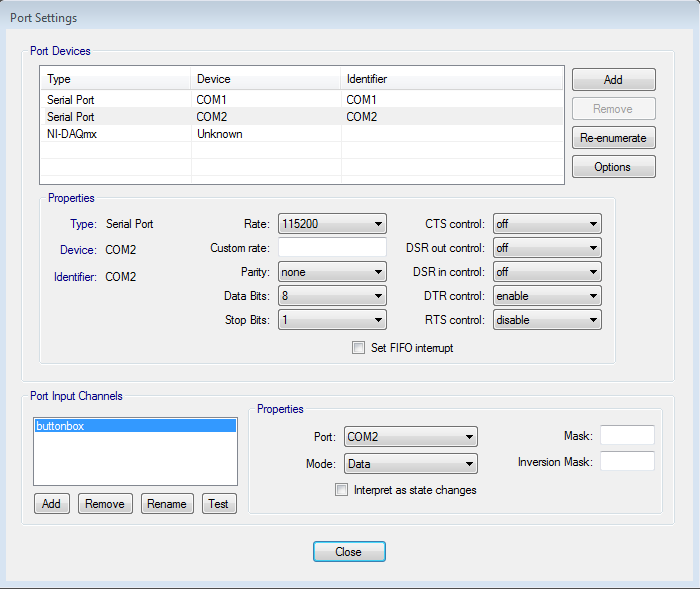Expand the input channel Port dropdown
Screen dimensions: 700x589
point(410,437)
